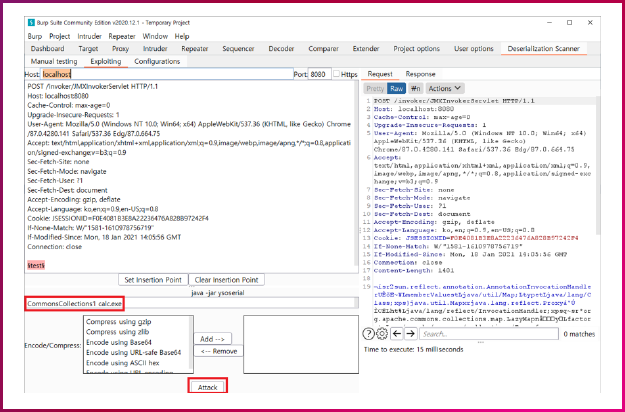The image size is (625, 412).
Task: Click the highlighted test insertion point marker
Action: 36,265
